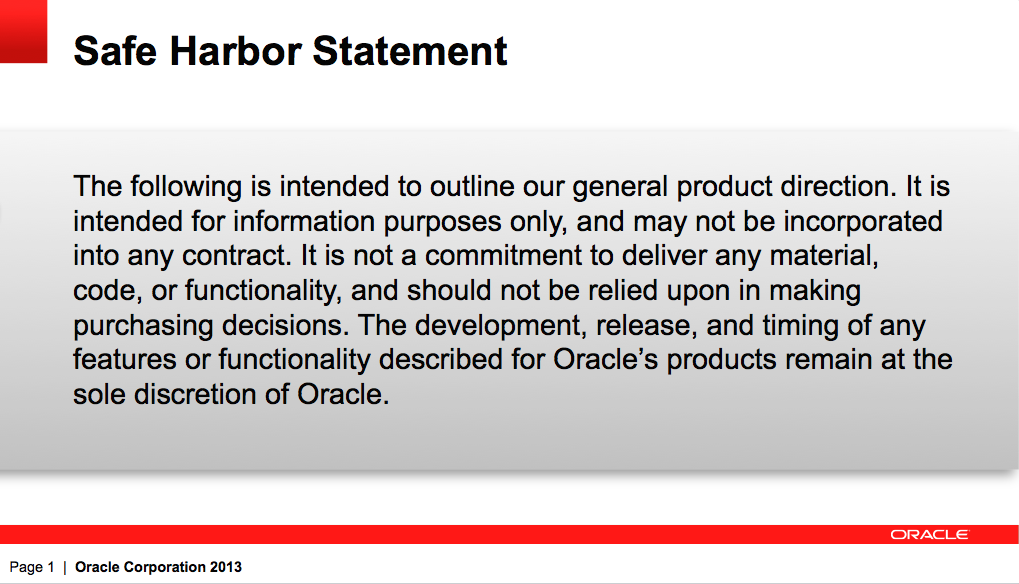Click the phrase 'code, or functionality'
Screen dimensions: 1019x584
coord(207,291)
